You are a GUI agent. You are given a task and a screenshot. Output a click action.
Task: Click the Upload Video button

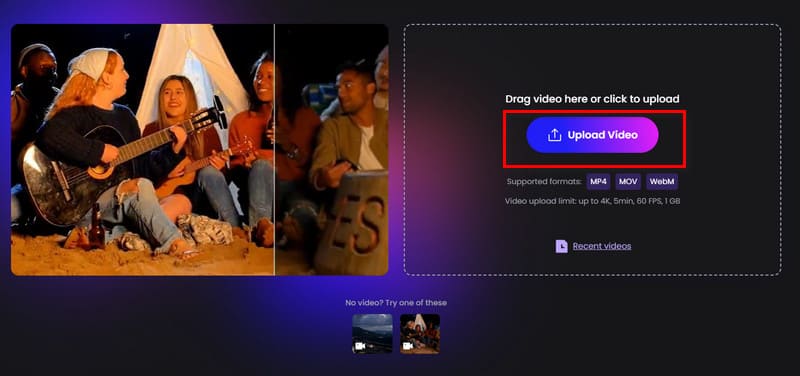[592, 135]
